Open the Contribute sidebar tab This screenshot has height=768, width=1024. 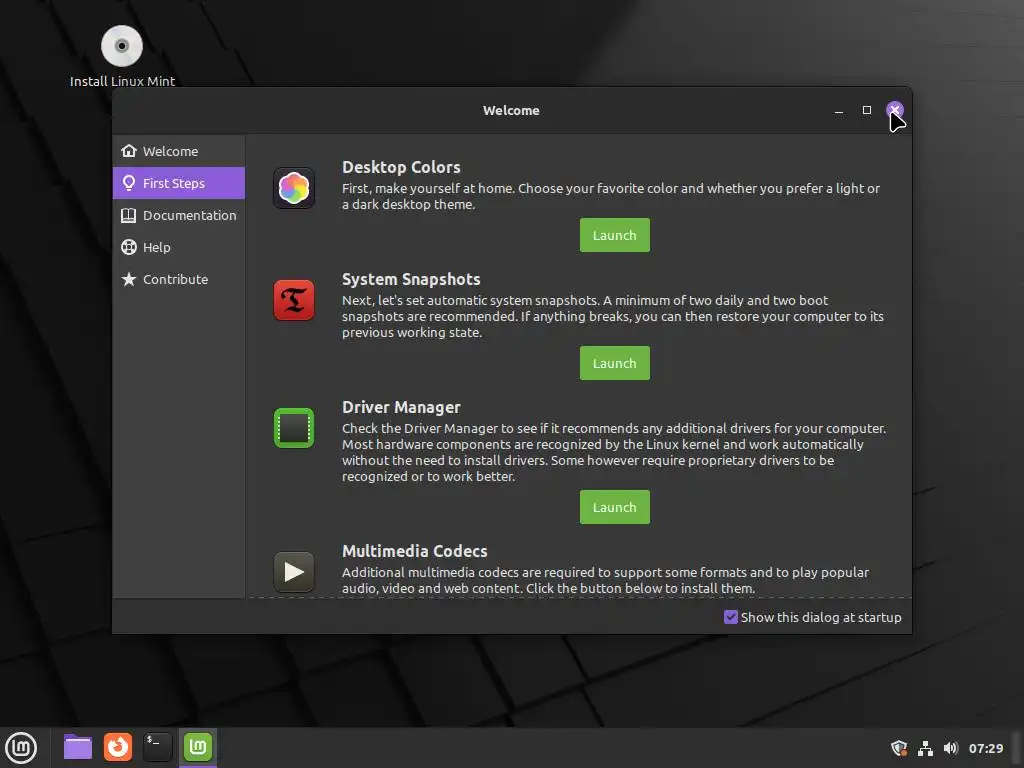point(179,279)
